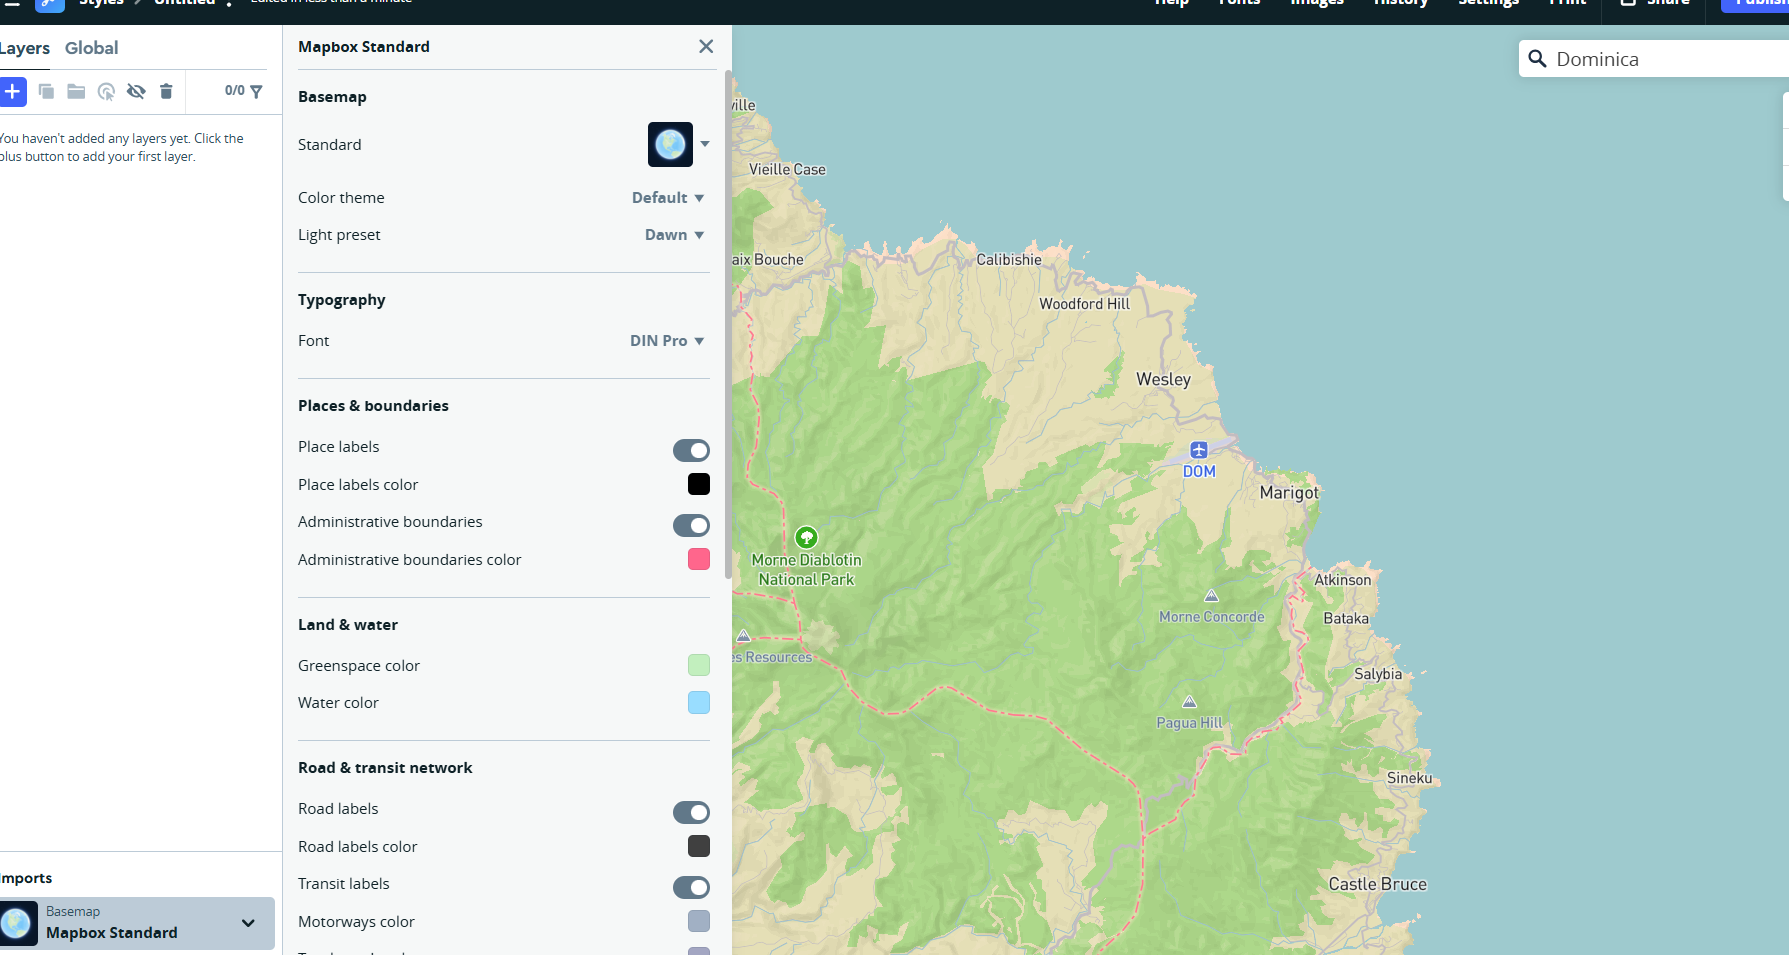The height and width of the screenshot is (955, 1789).
Task: Click the Morne Diablotin National Park marker
Action: [806, 538]
